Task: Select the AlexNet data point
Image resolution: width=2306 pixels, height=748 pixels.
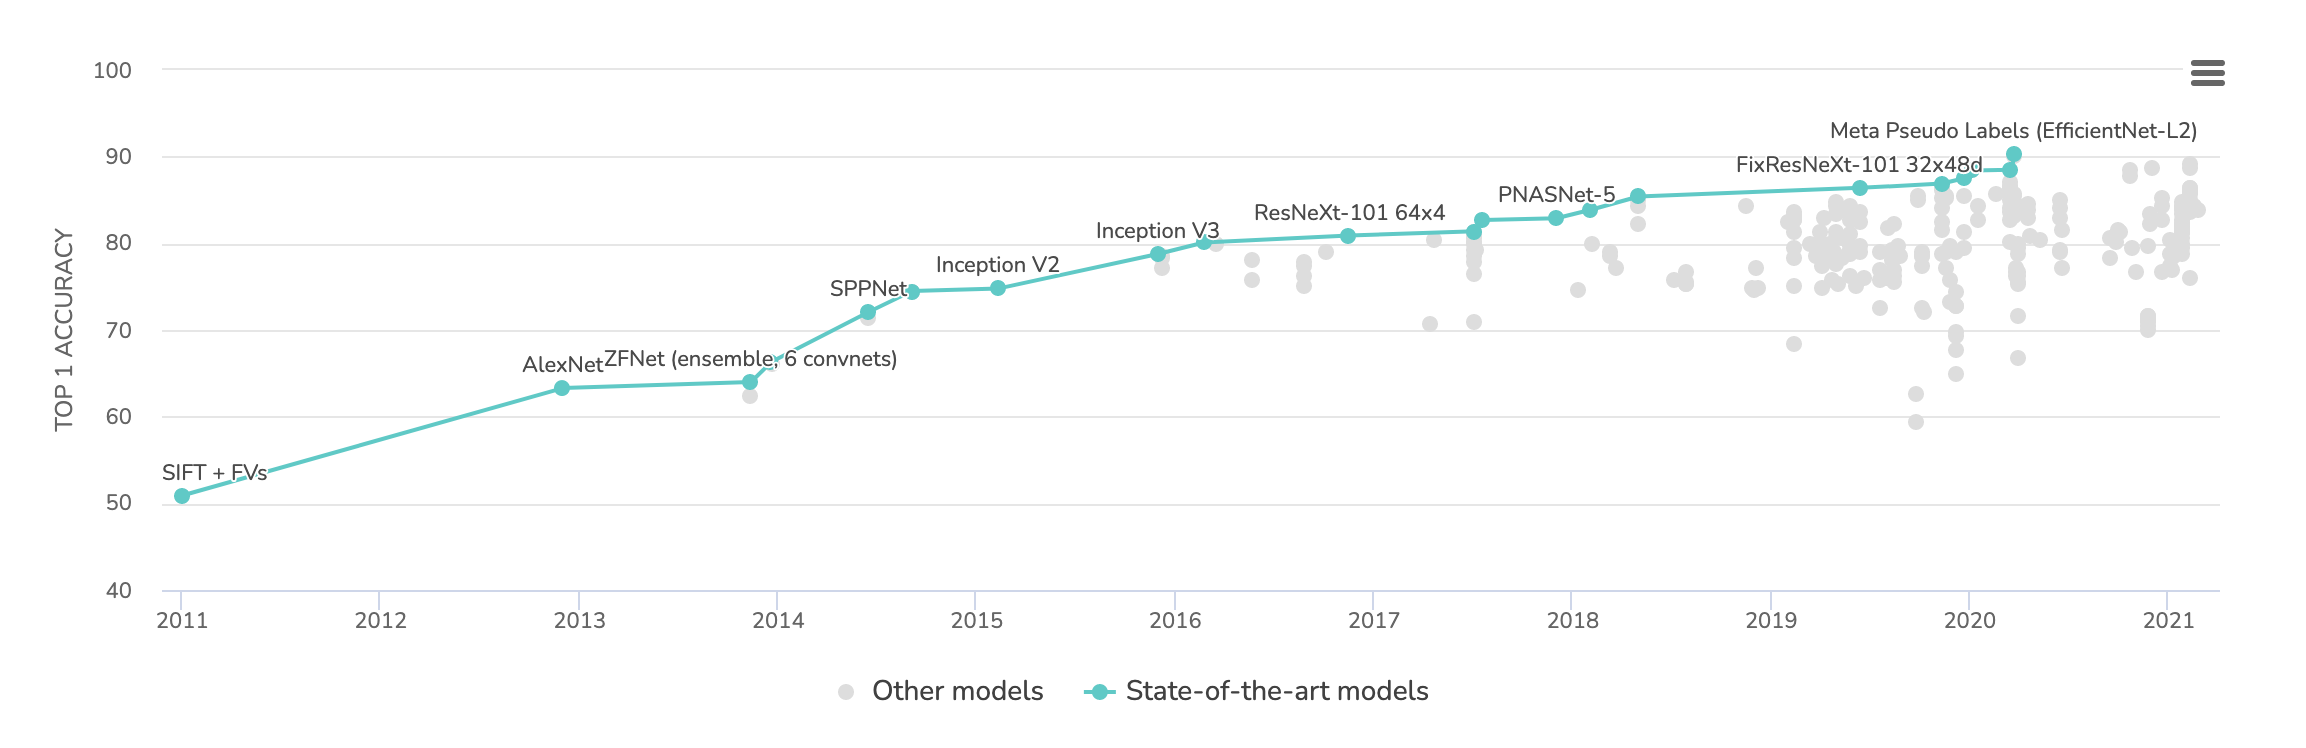Action: (x=562, y=388)
